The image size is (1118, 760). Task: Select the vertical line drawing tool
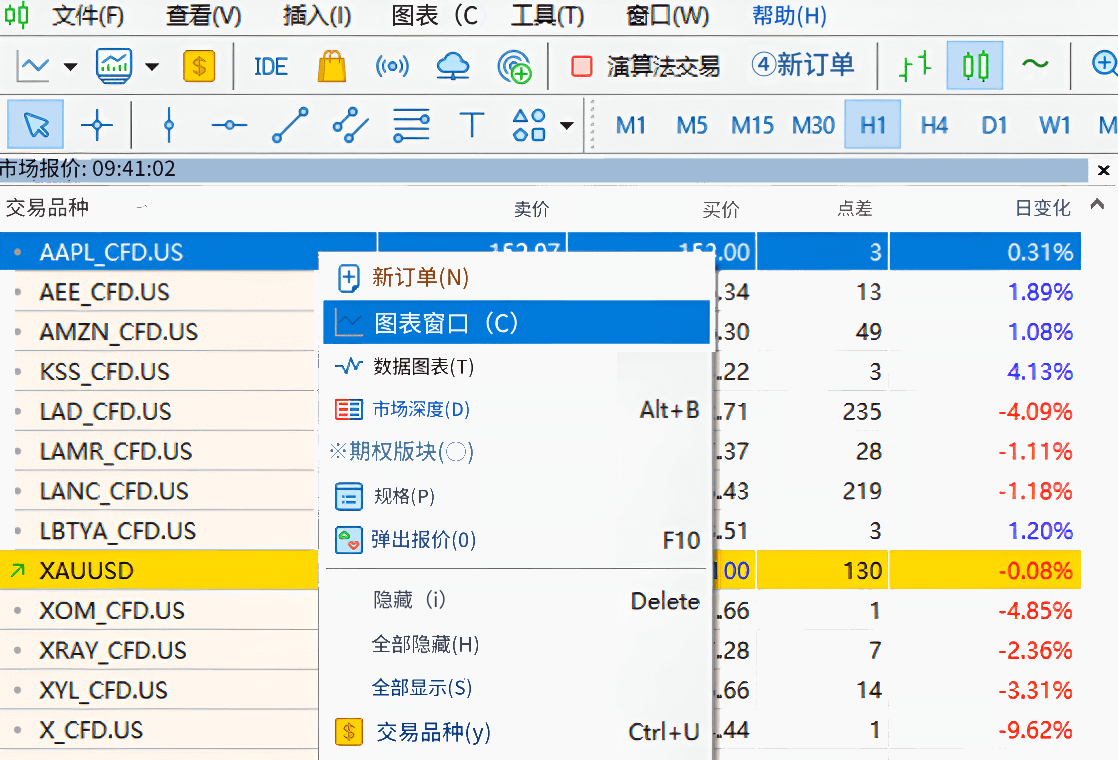pos(168,125)
